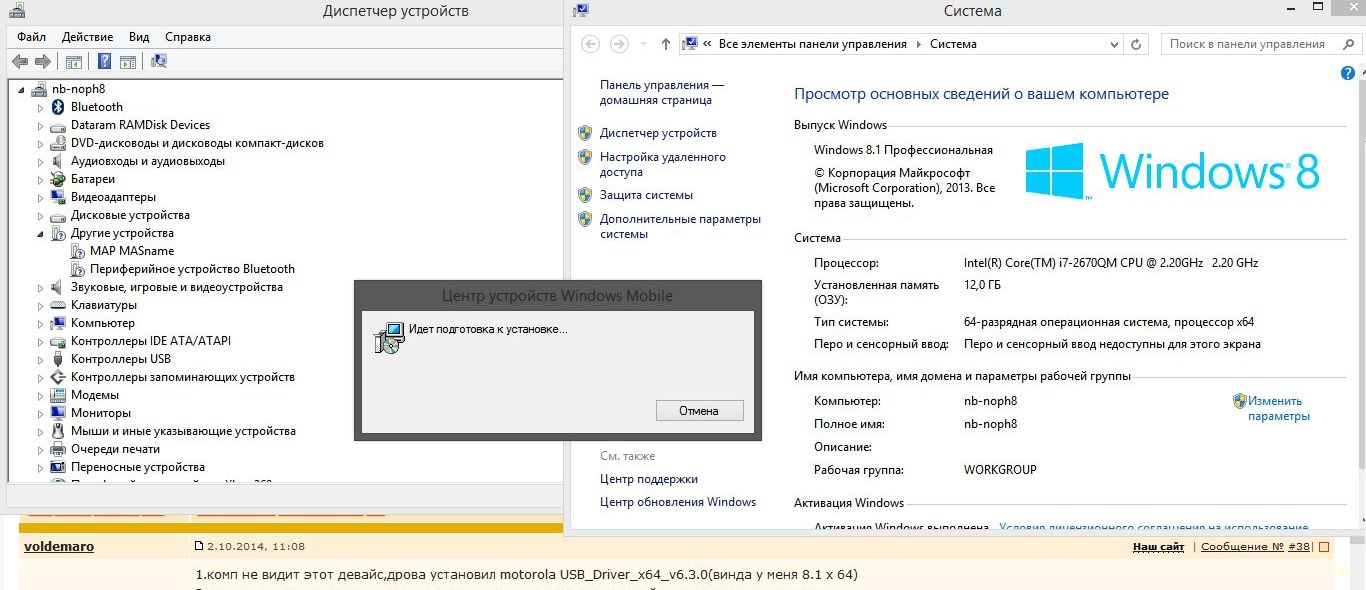The height and width of the screenshot is (590, 1366).
Task: Click the Show/Hide action pane toolbar icon
Action: tap(127, 62)
